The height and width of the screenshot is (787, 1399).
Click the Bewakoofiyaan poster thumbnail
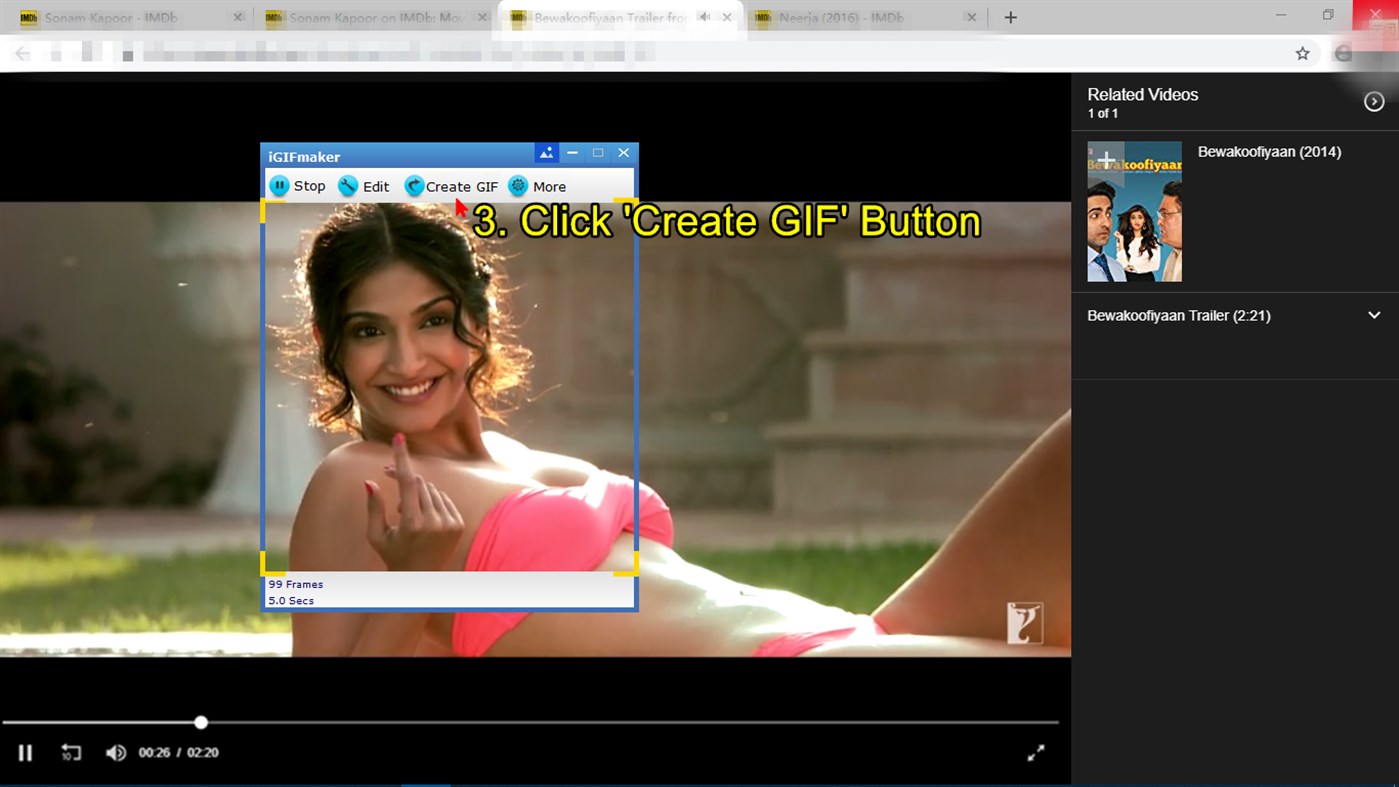(x=1134, y=211)
